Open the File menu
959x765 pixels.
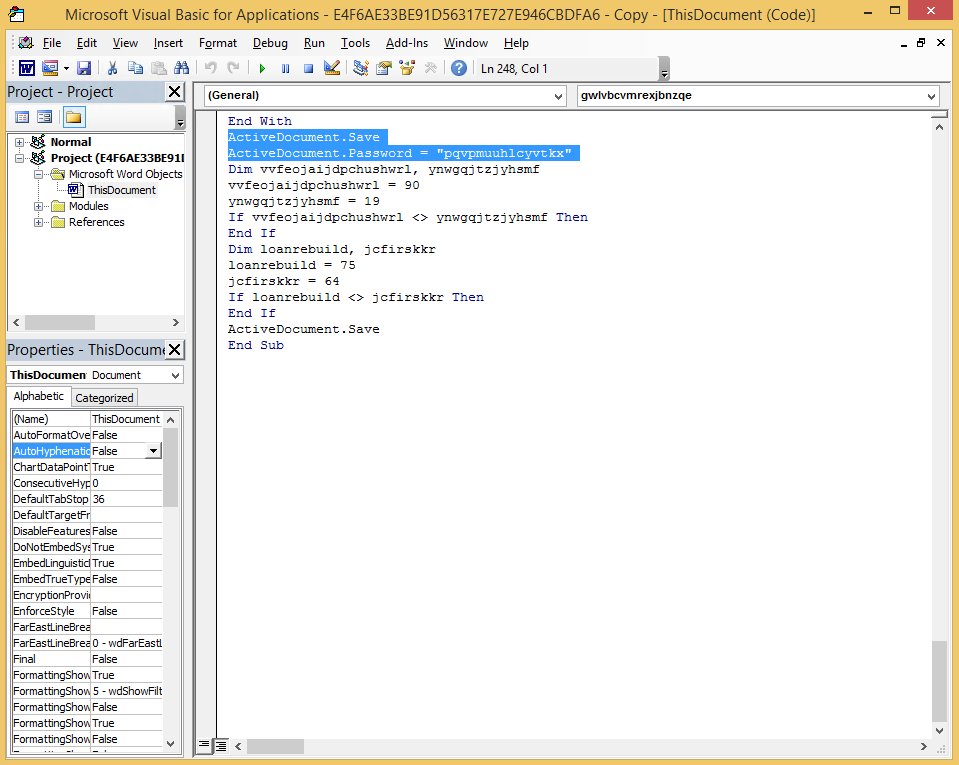[52, 43]
